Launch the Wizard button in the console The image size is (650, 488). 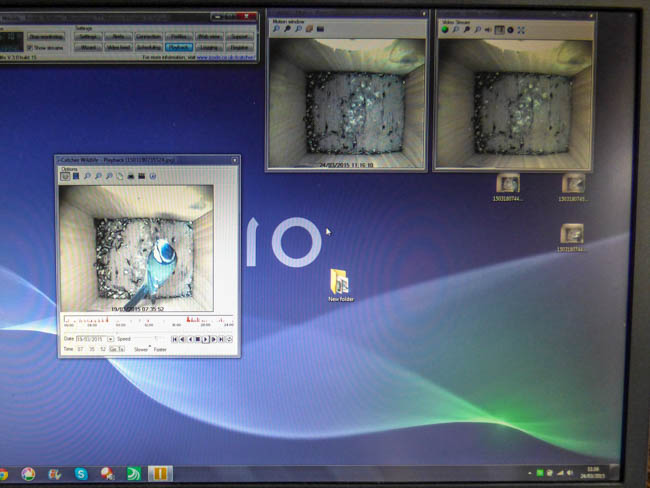[x=88, y=47]
